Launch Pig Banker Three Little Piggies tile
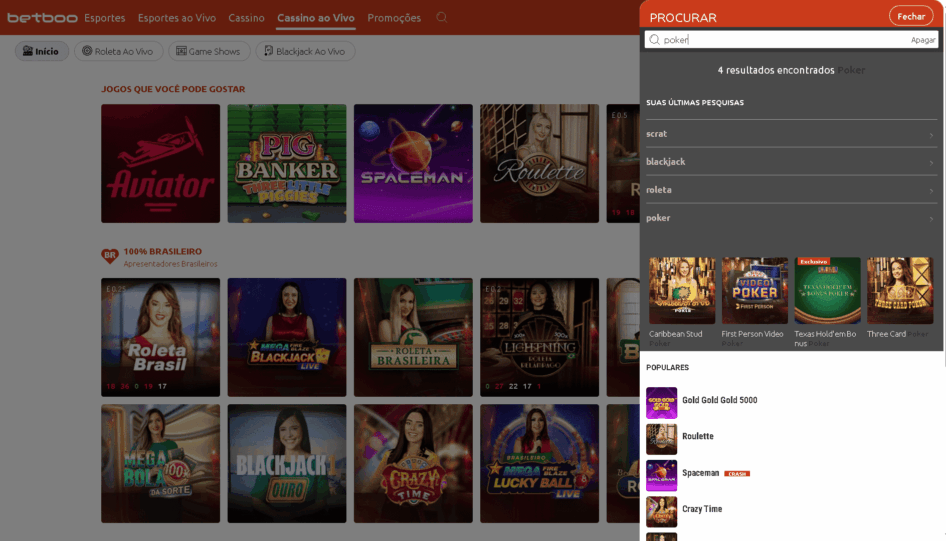This screenshot has height=541, width=946. pos(287,163)
